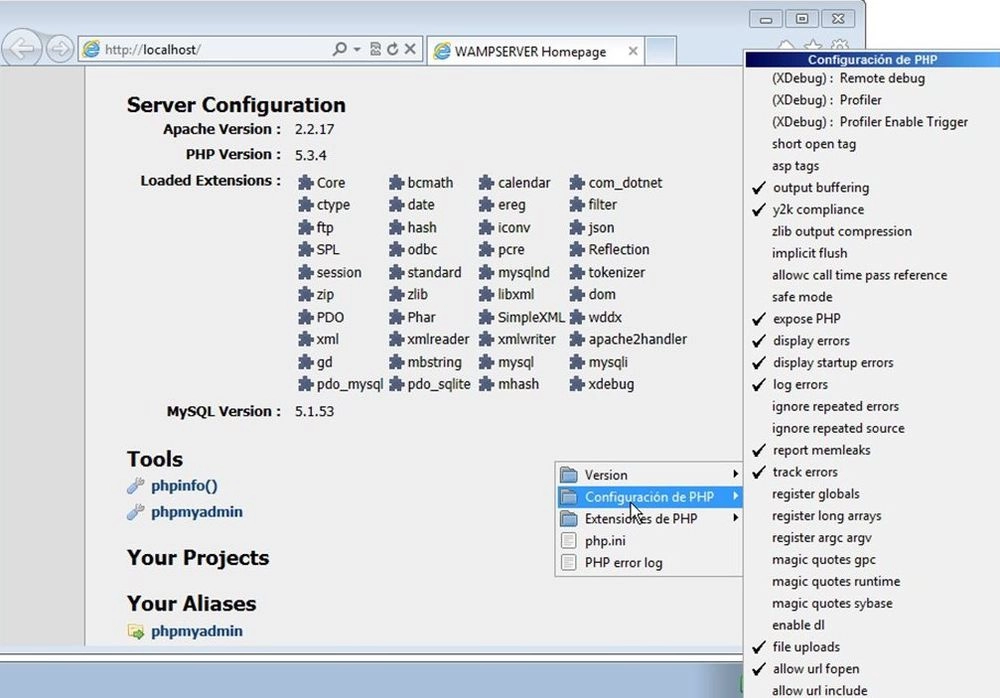Open a new blank browser tab

pos(661,51)
